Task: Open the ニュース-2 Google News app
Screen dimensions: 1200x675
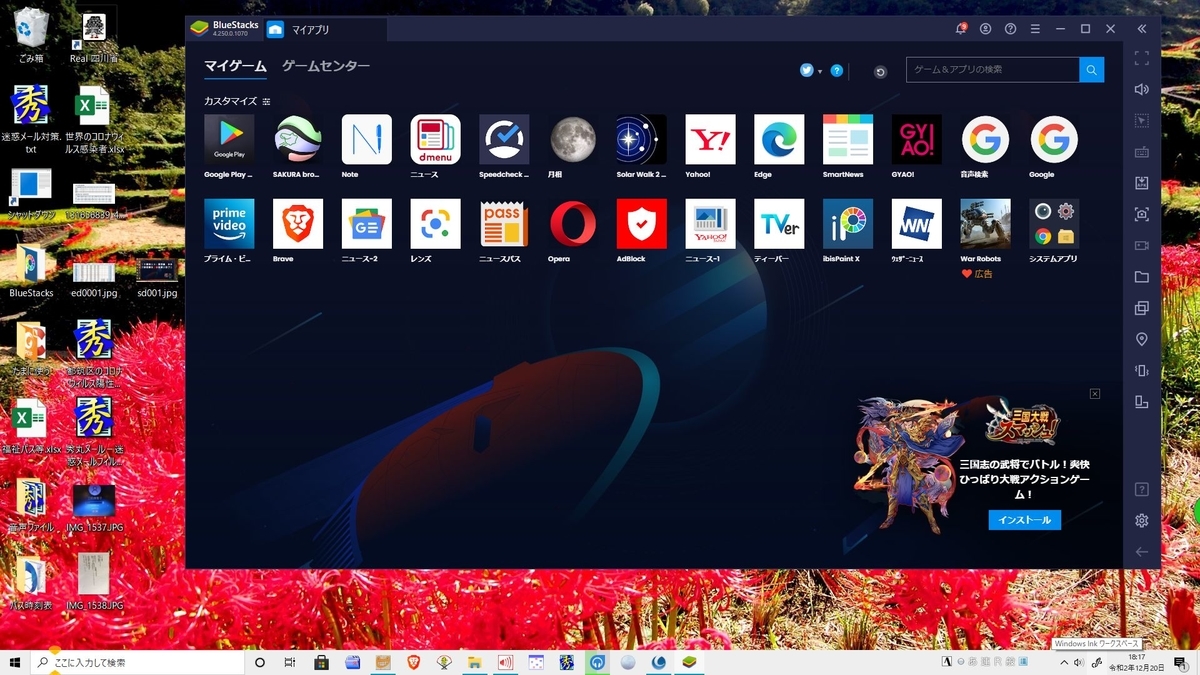Action: tap(367, 223)
